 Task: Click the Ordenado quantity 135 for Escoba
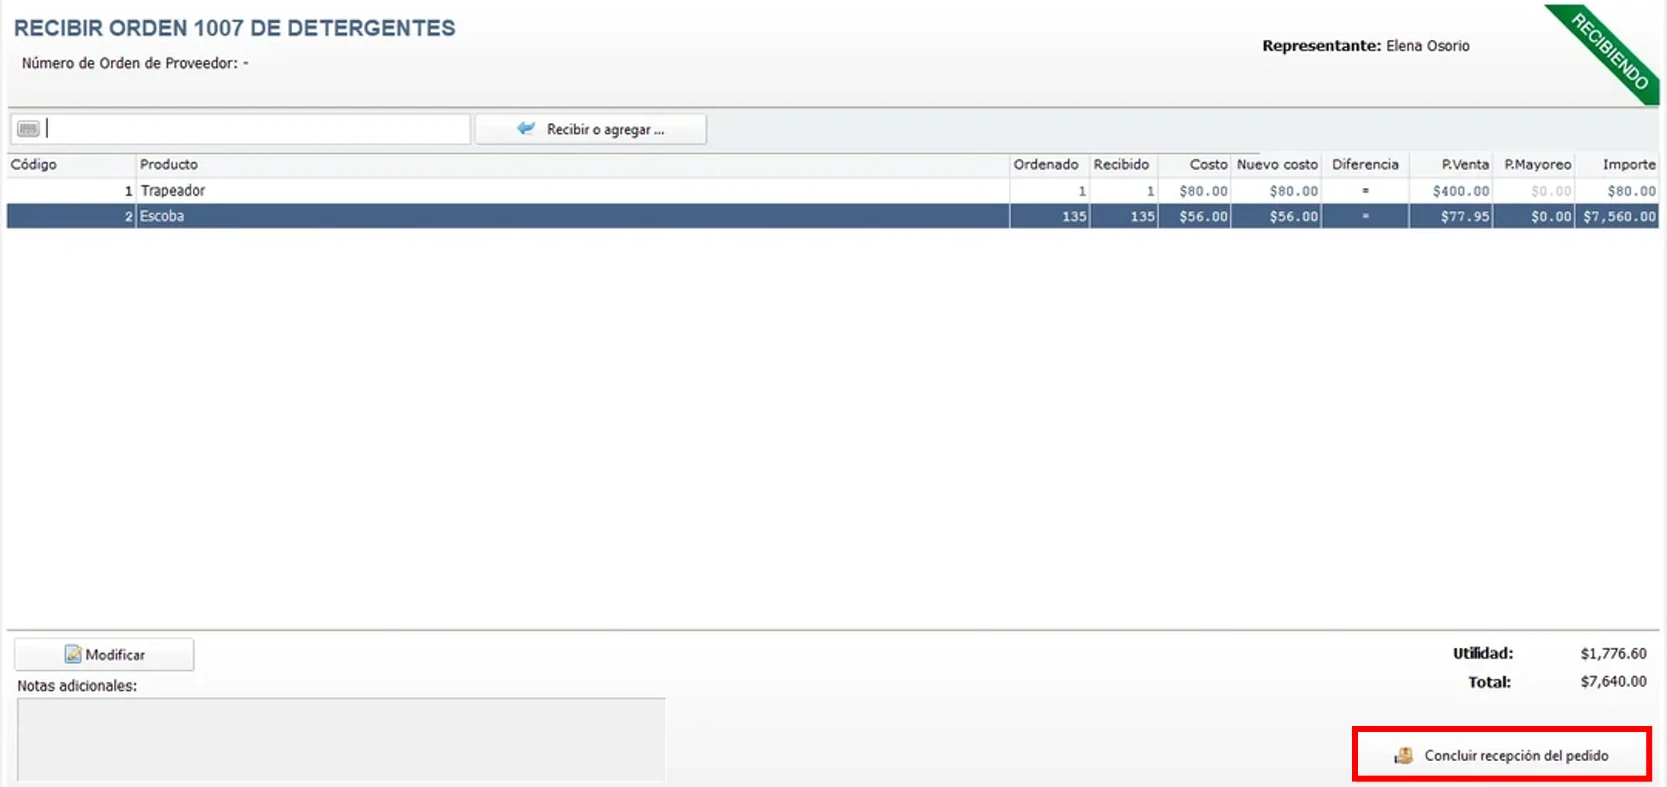click(x=1074, y=216)
